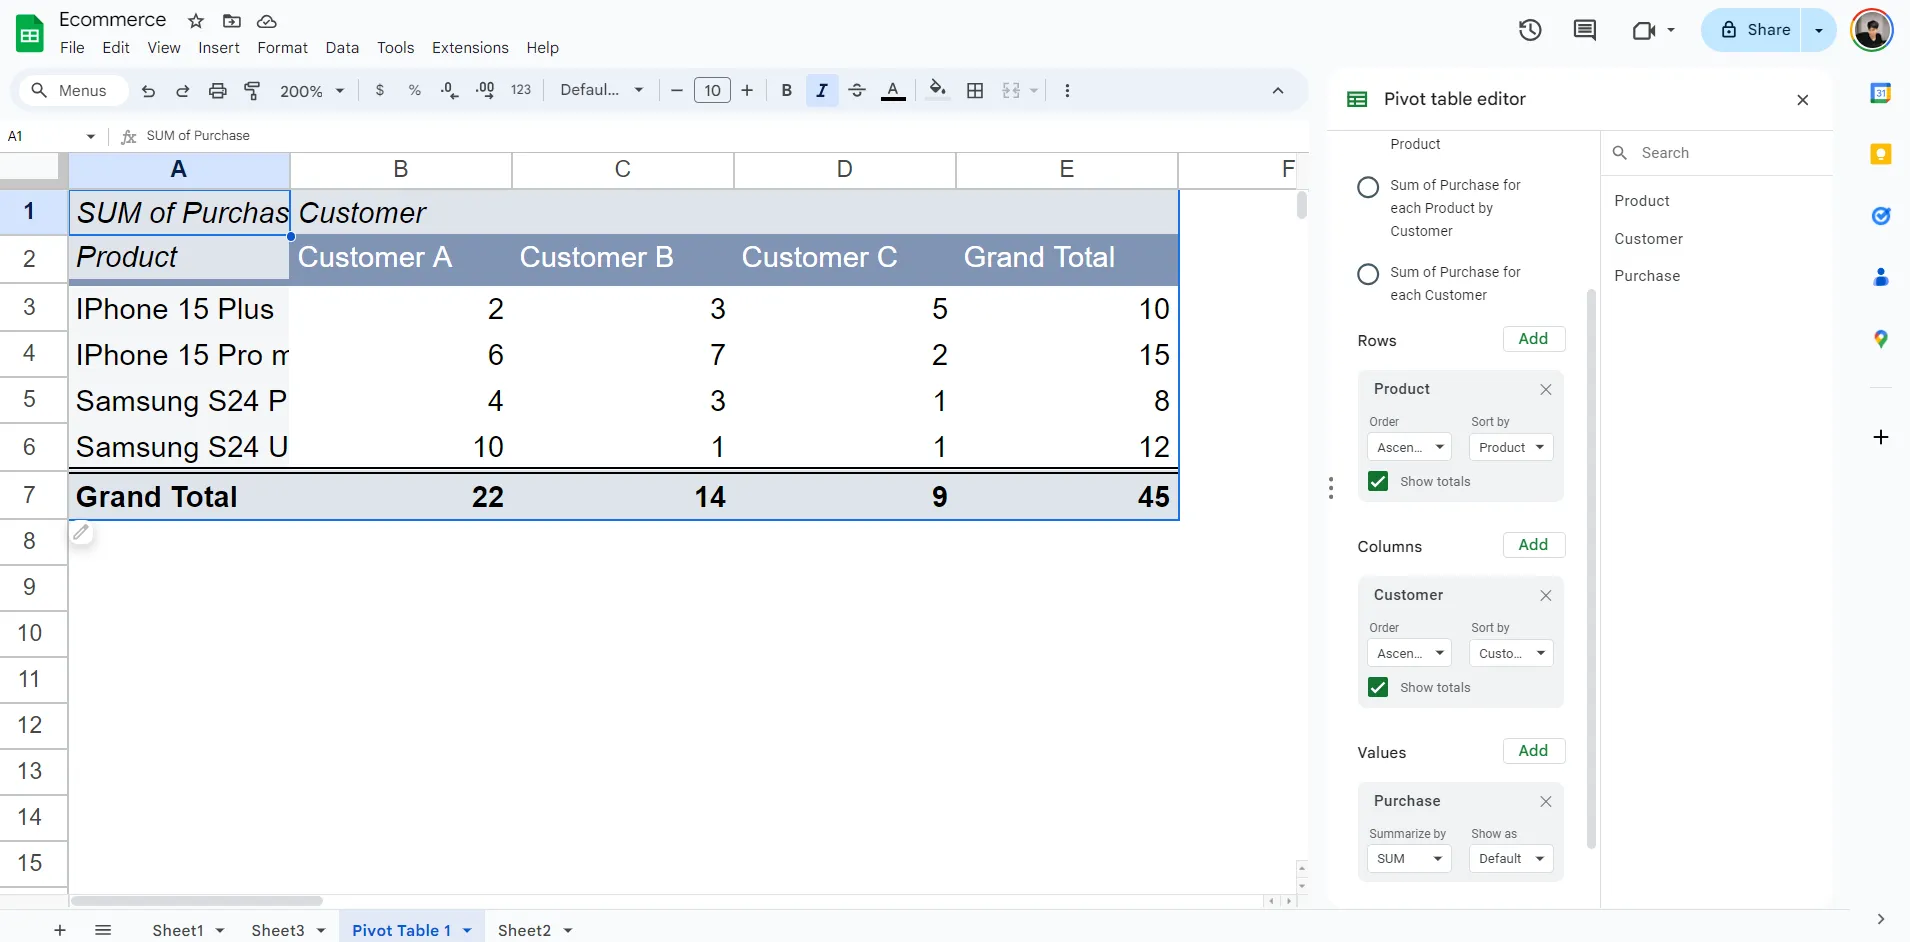This screenshot has width=1910, height=942.
Task: Open Product Order Ascending dropdown
Action: pyautogui.click(x=1409, y=447)
